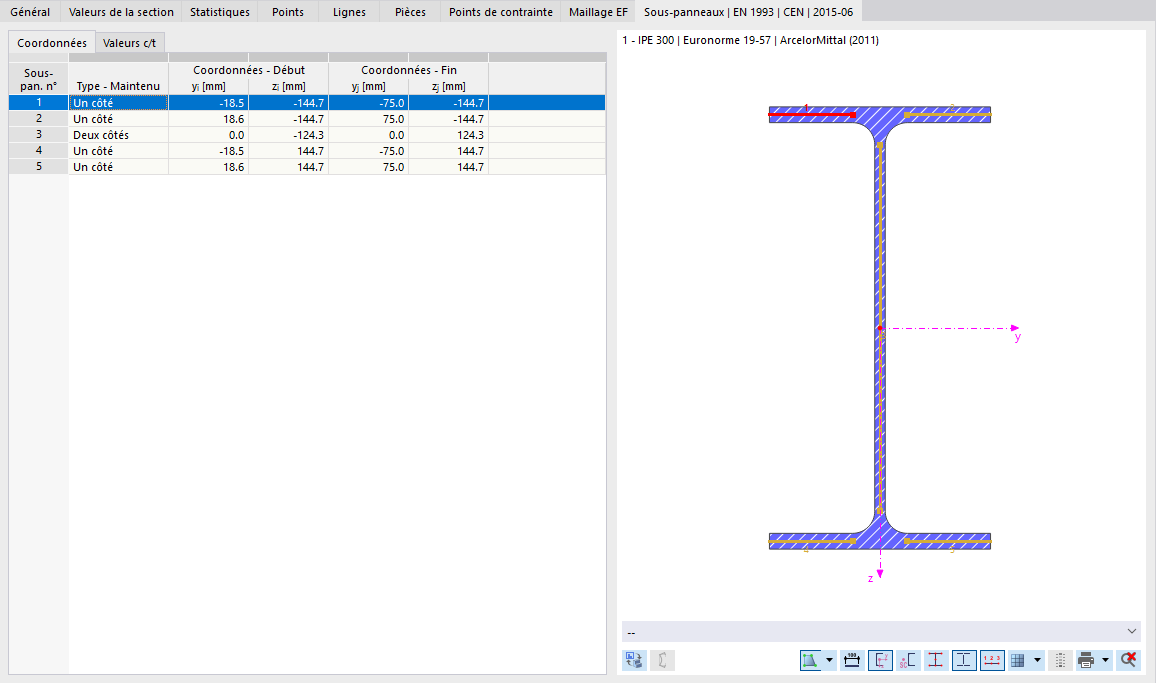Open the Pièces tab

[x=410, y=12]
